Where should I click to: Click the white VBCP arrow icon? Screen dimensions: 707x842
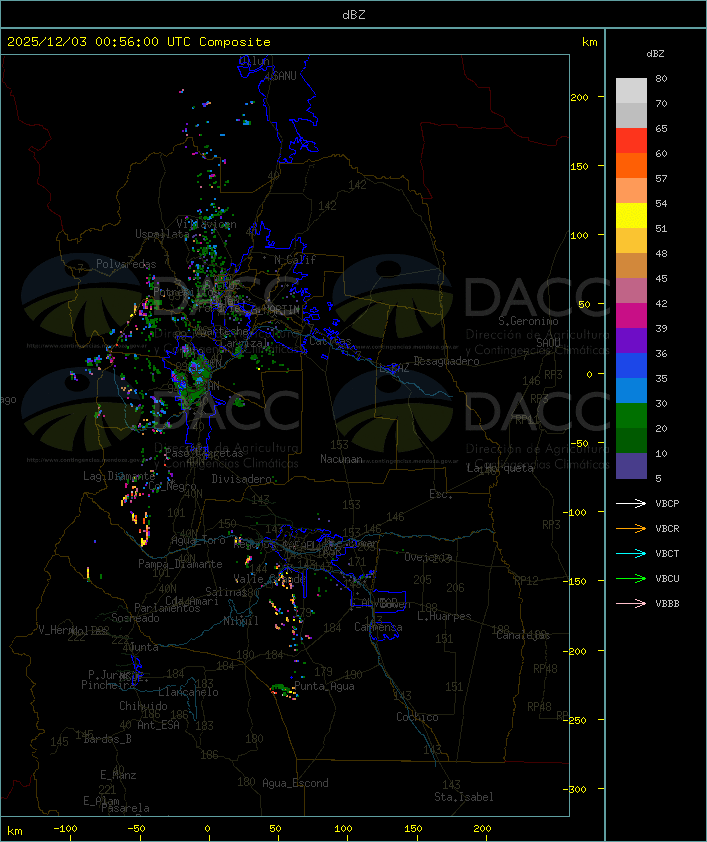631,503
